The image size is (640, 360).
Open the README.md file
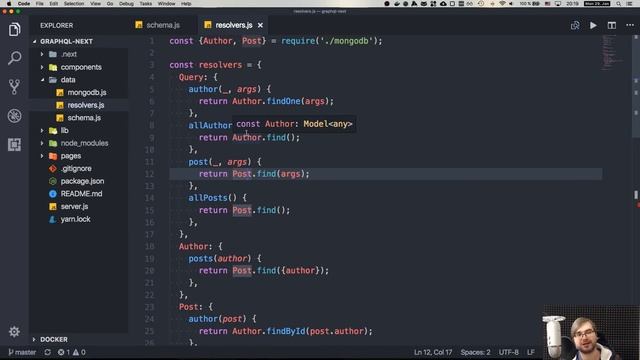81,194
